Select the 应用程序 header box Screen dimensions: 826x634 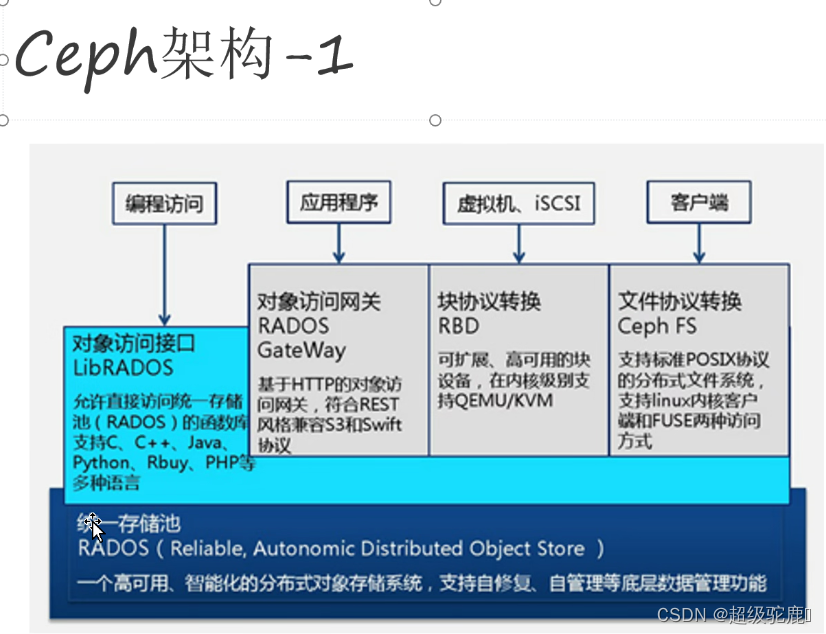point(340,200)
